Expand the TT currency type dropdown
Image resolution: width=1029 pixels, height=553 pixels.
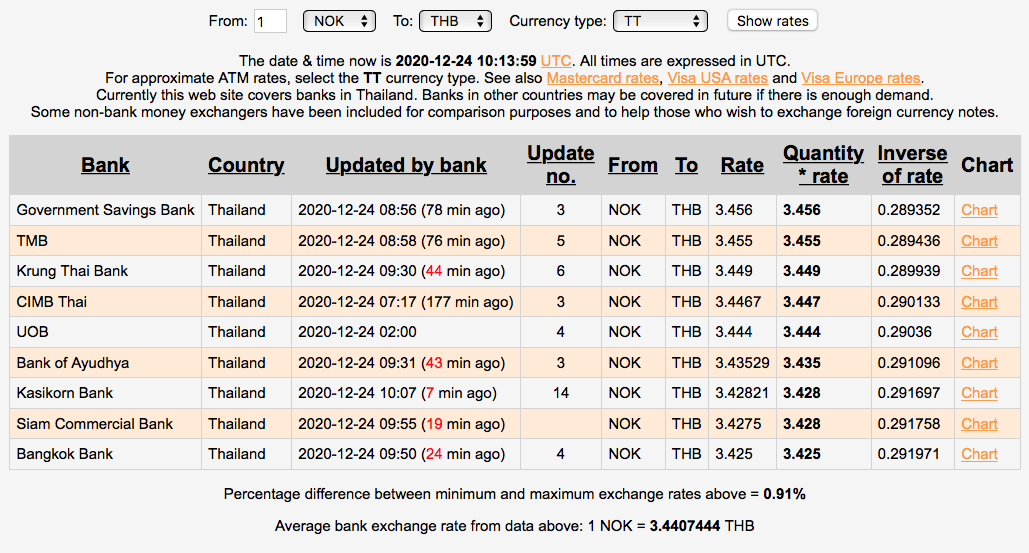point(659,21)
